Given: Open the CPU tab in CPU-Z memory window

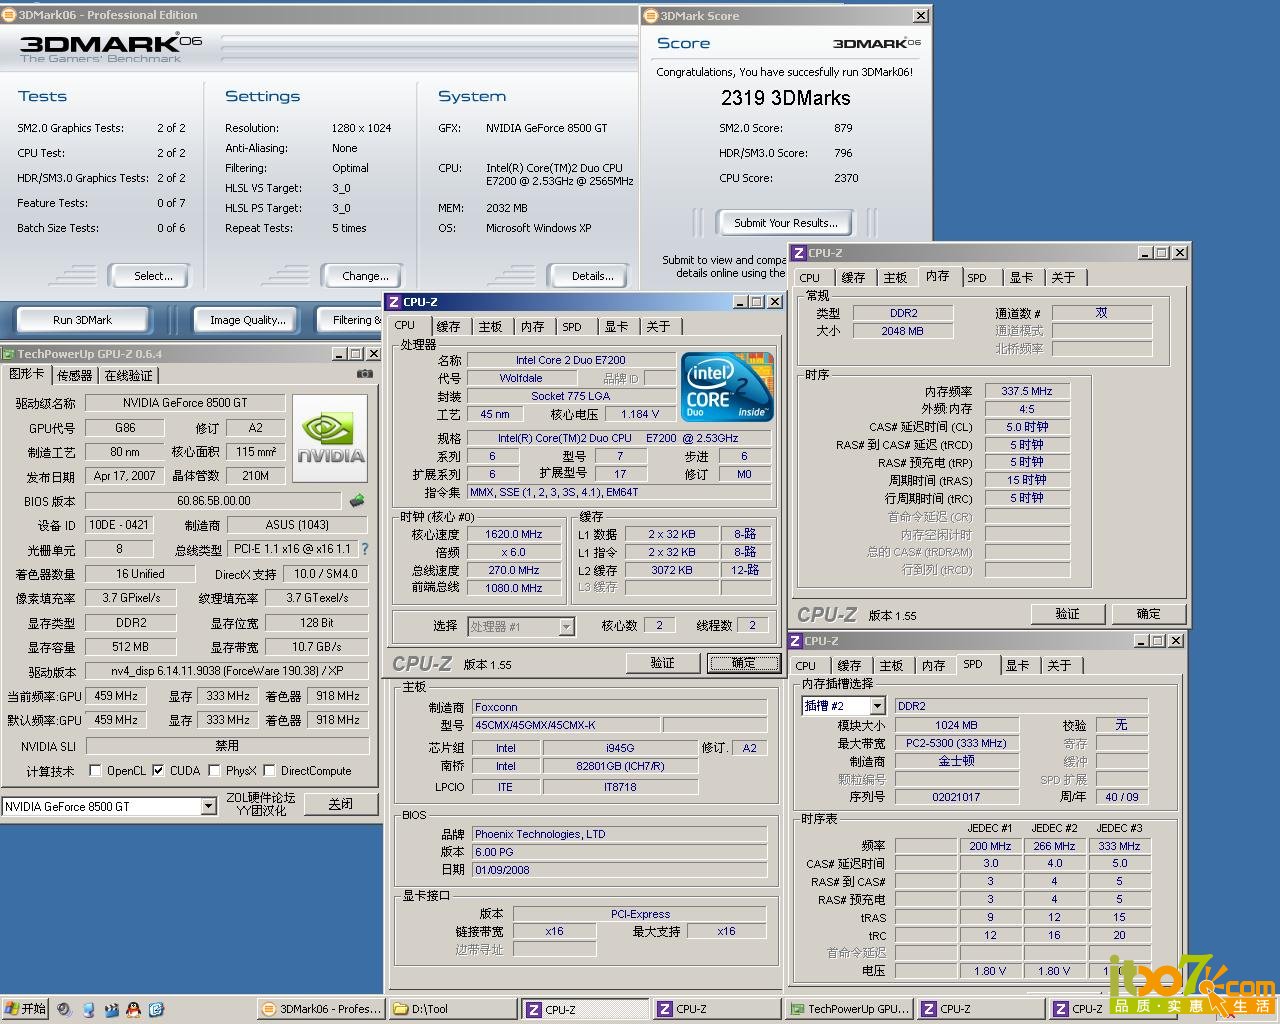Looking at the screenshot, I should (810, 278).
